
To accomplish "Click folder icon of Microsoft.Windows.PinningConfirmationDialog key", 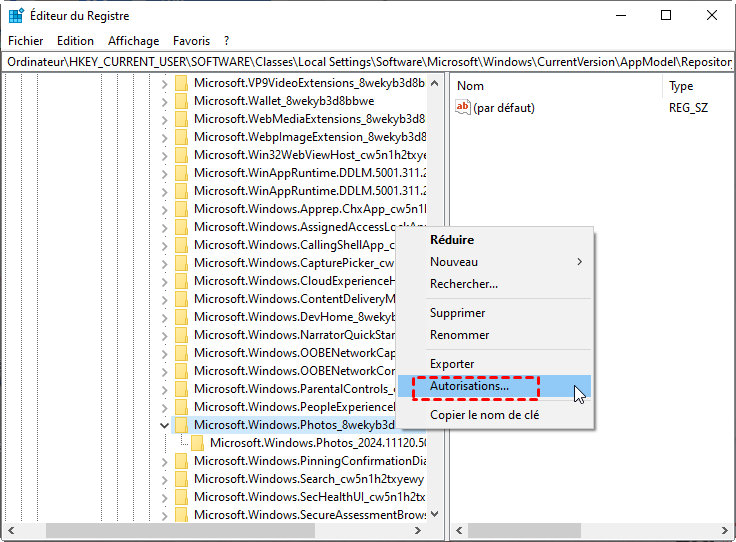I will [x=181, y=461].
